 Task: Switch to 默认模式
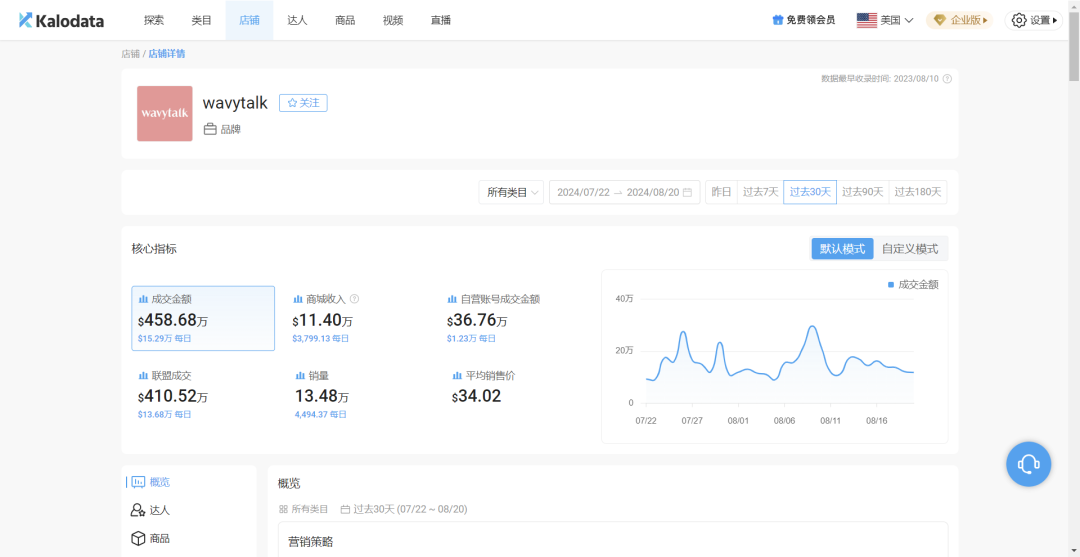[842, 249]
